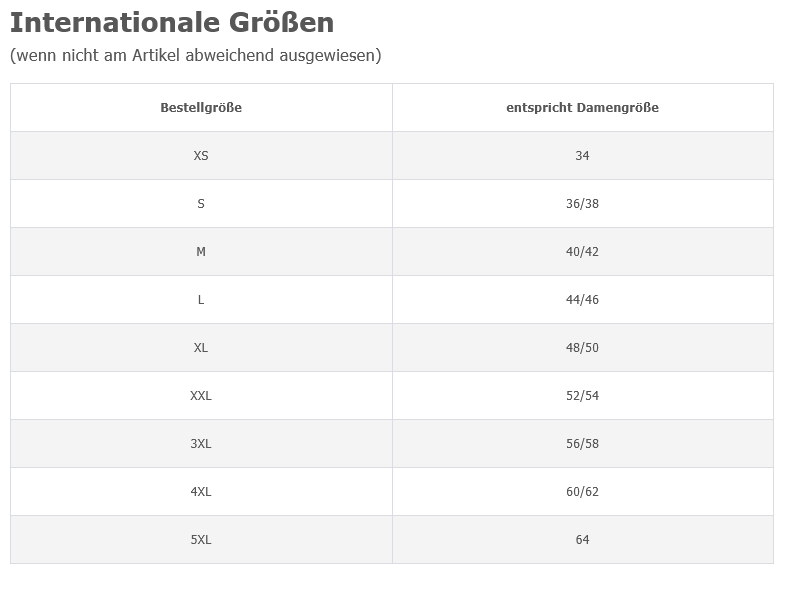Image resolution: width=796 pixels, height=598 pixels.
Task: Select the 3XL size cell
Action: click(x=201, y=444)
